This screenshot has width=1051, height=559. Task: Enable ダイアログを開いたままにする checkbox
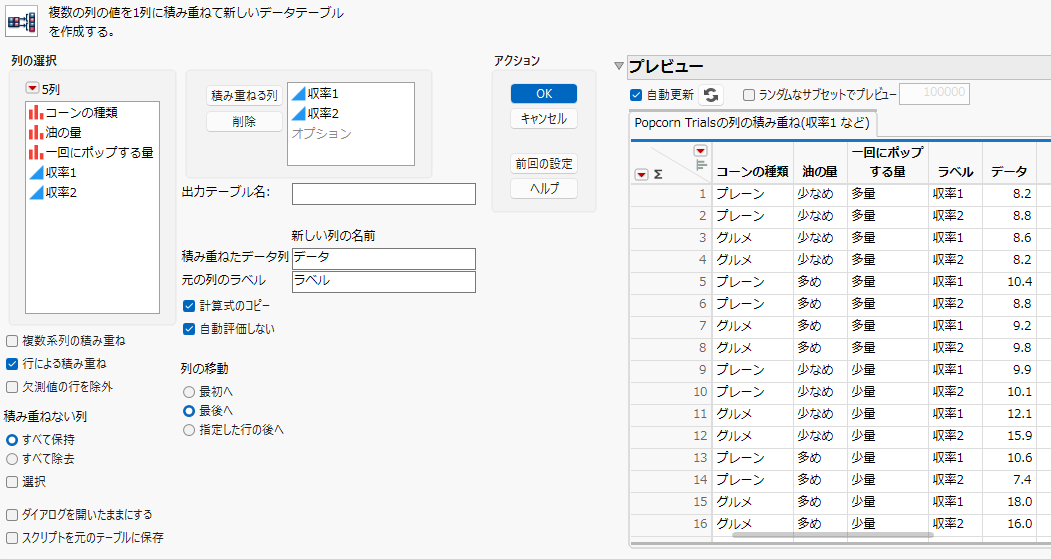[x=12, y=515]
